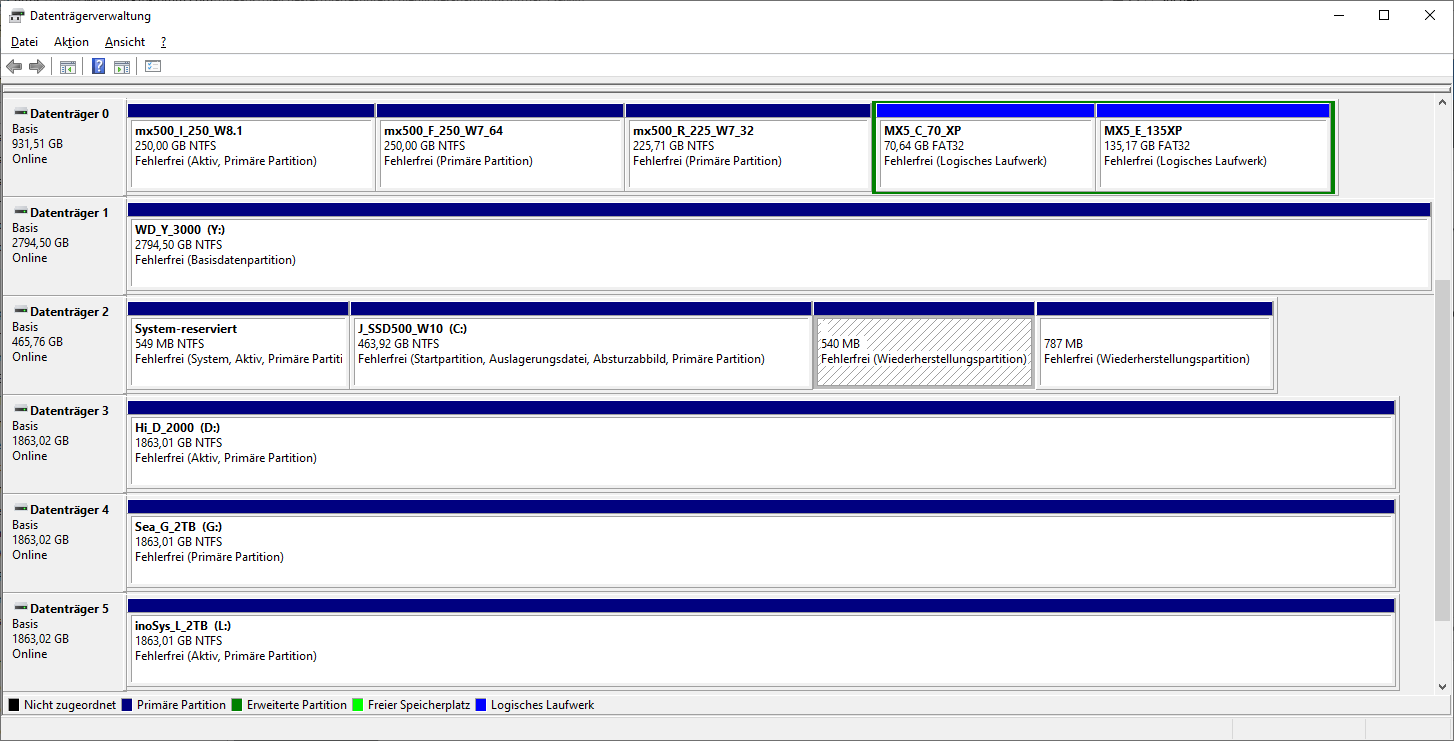Screen dimensions: 1454x741
Task: Click the Datenträger 1 disk icon
Action: 20,212
